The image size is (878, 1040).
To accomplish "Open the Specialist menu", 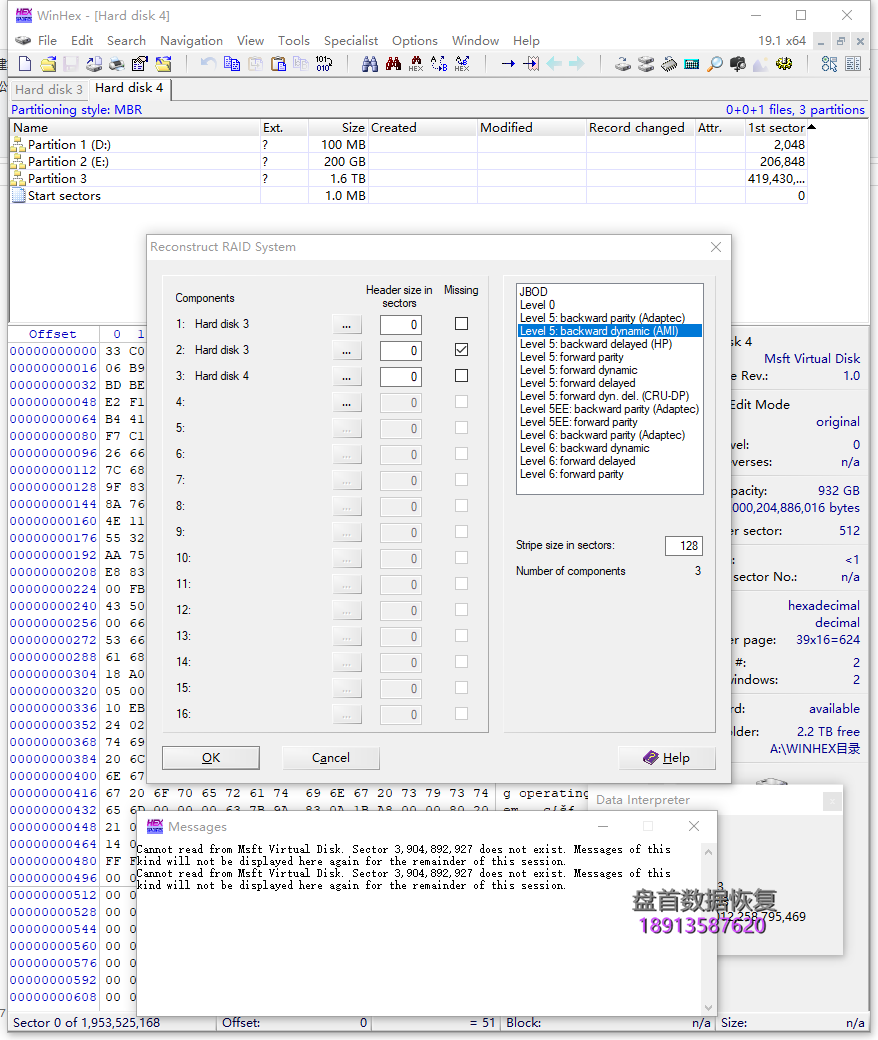I will click(x=351, y=40).
